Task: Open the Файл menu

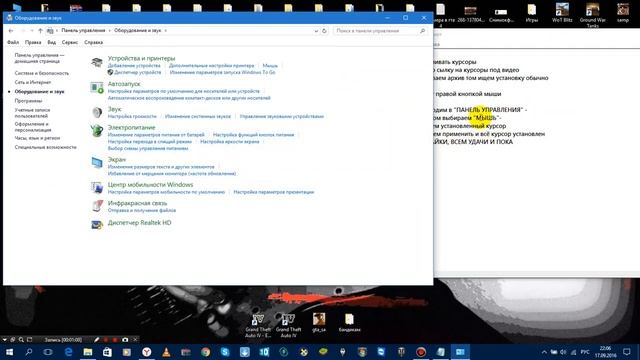Action: coord(13,42)
